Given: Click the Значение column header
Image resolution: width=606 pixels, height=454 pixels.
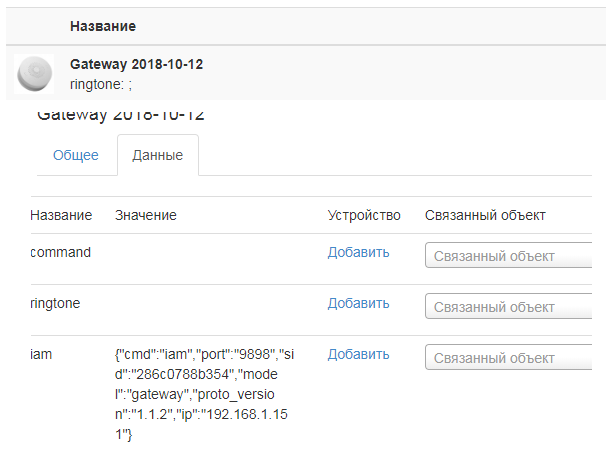Looking at the screenshot, I should pyautogui.click(x=146, y=215).
